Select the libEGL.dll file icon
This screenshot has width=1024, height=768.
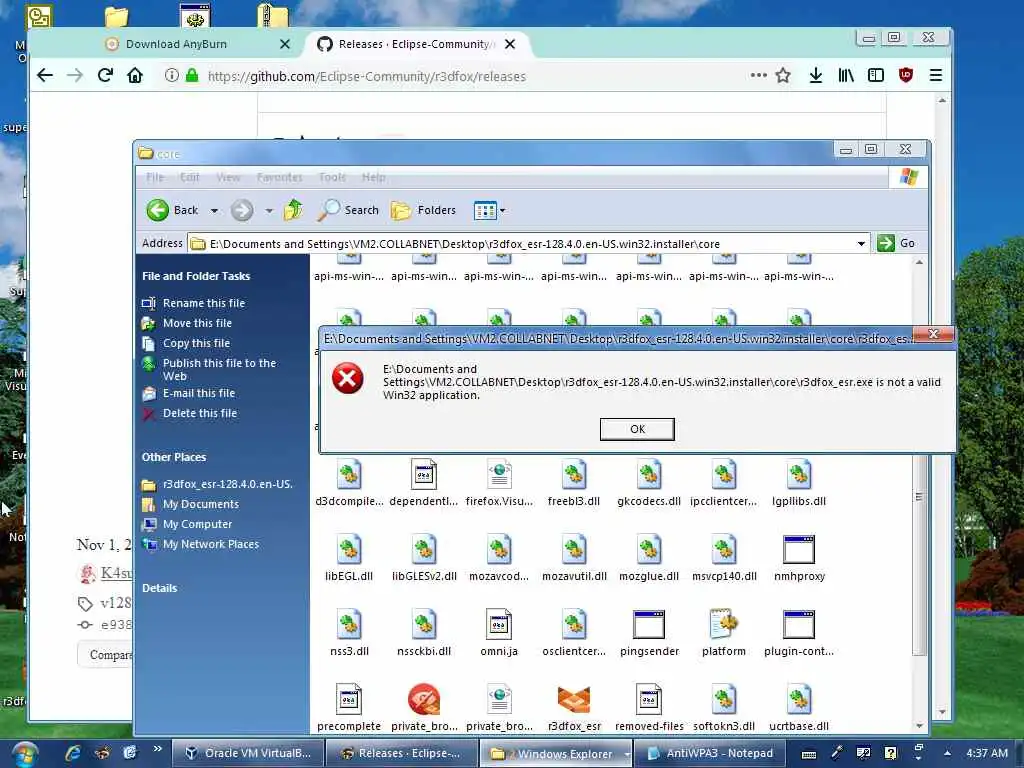349,549
